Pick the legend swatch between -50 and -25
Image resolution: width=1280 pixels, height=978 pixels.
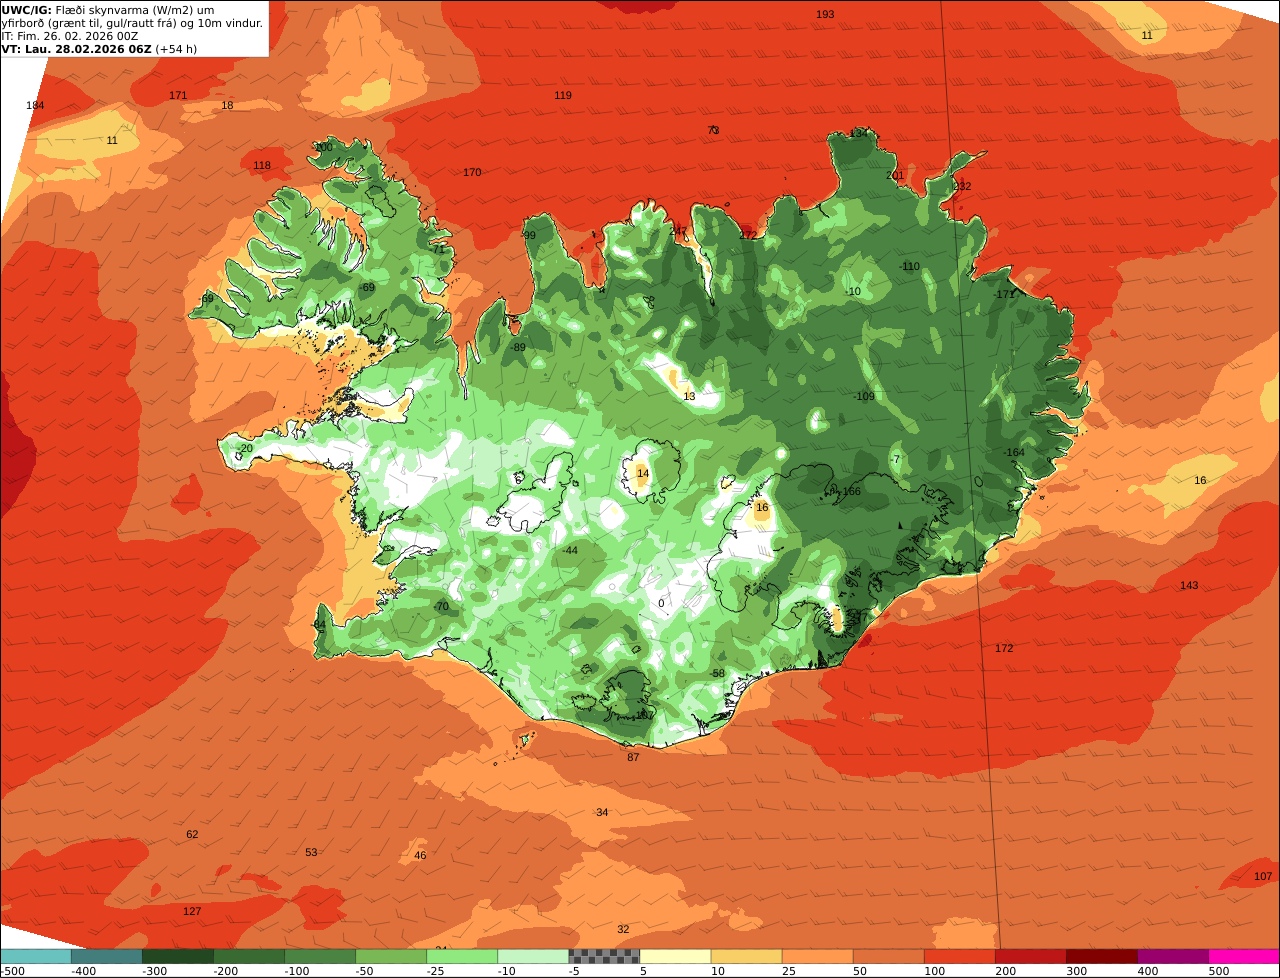coord(391,956)
